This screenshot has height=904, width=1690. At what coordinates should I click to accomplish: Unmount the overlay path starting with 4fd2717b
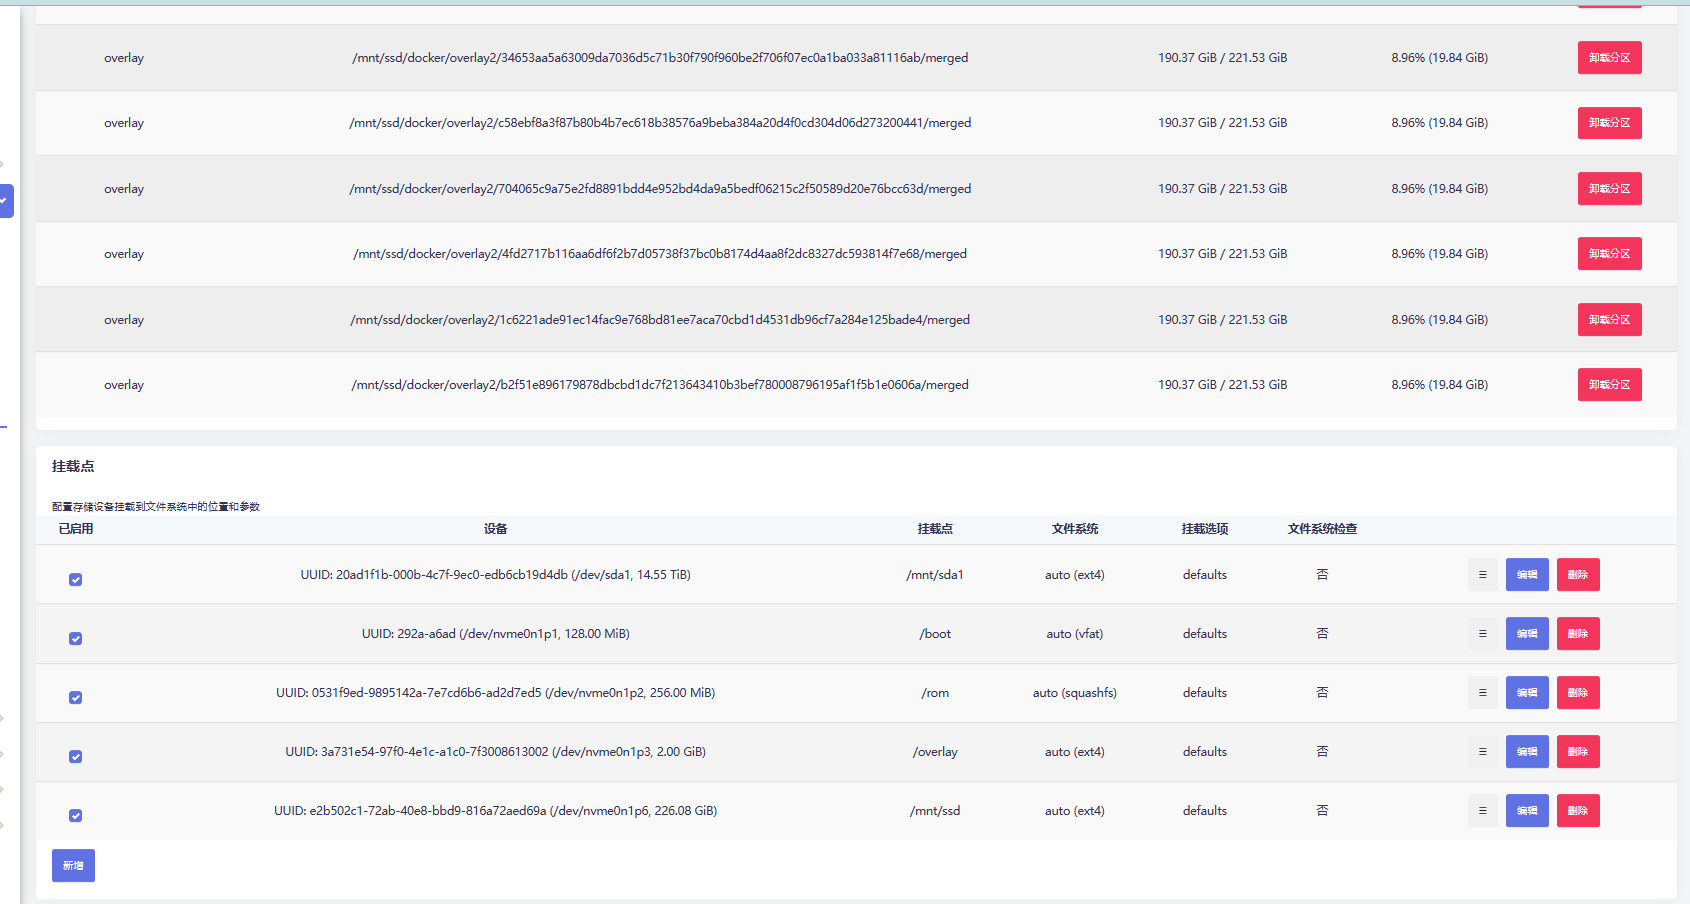pyautogui.click(x=1609, y=254)
